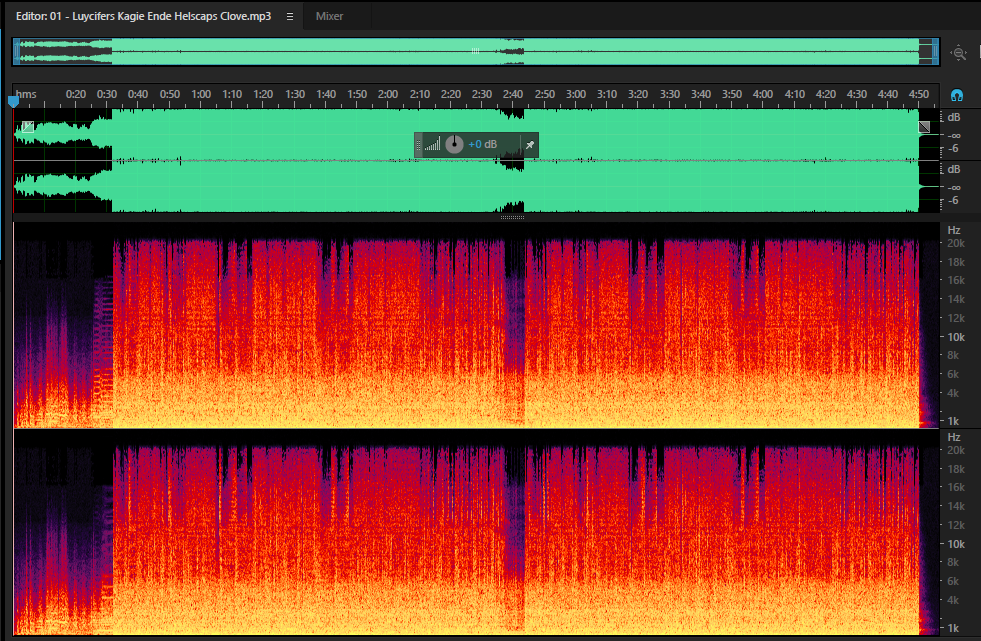Click the blue playhead marker on the ruler
981x641 pixels.
pos(13,101)
